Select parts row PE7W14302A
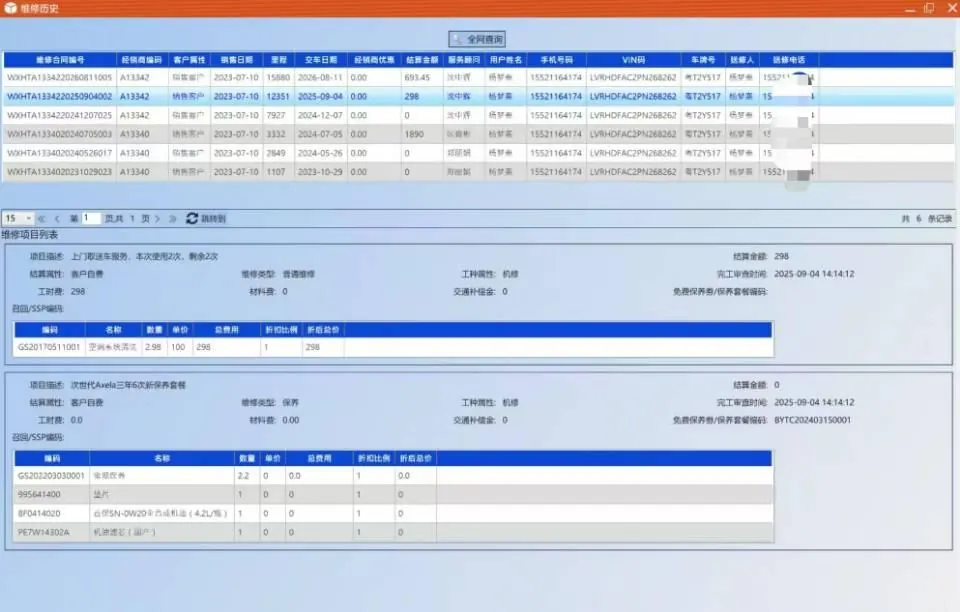 pyautogui.click(x=394, y=532)
